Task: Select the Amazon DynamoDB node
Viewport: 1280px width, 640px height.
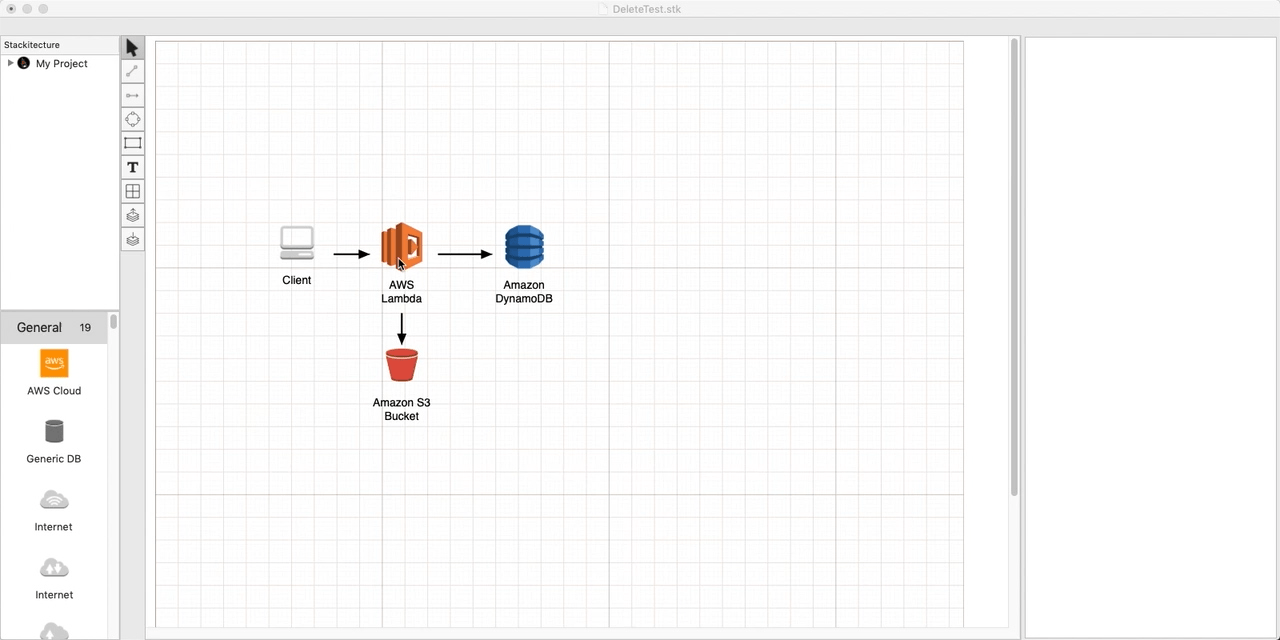Action: tap(524, 247)
